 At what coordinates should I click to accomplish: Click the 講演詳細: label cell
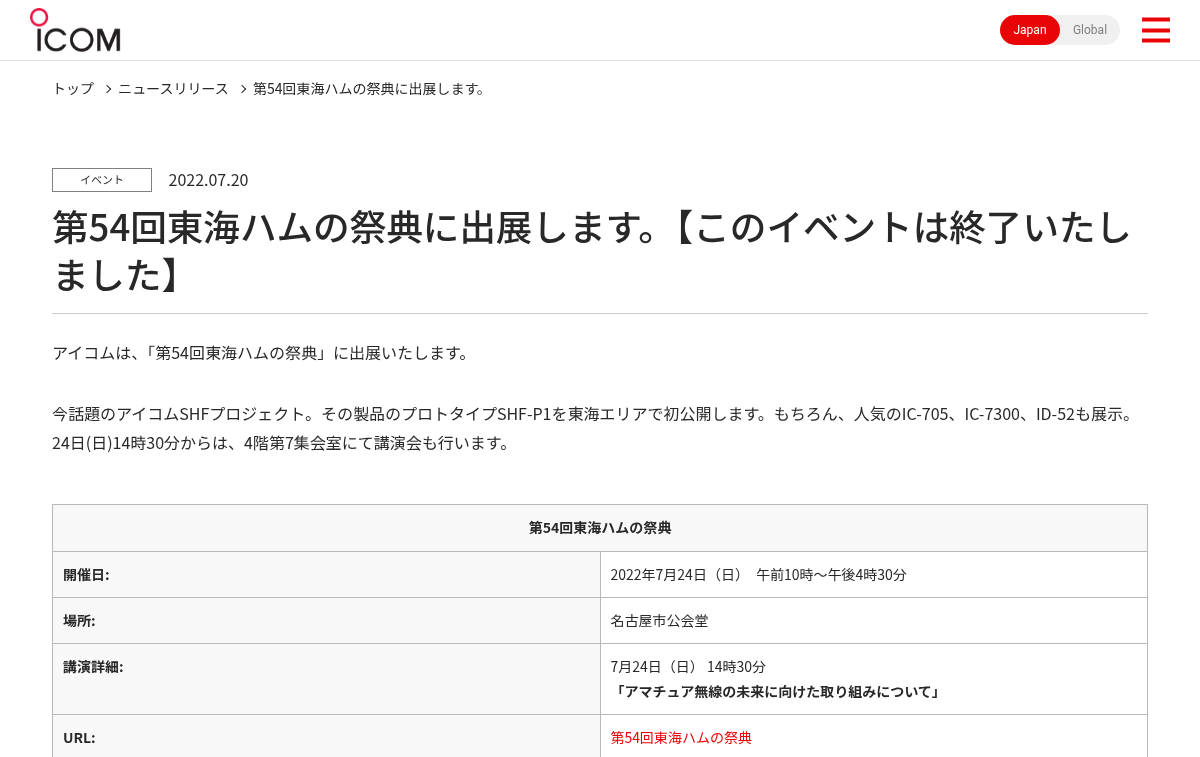pos(326,679)
